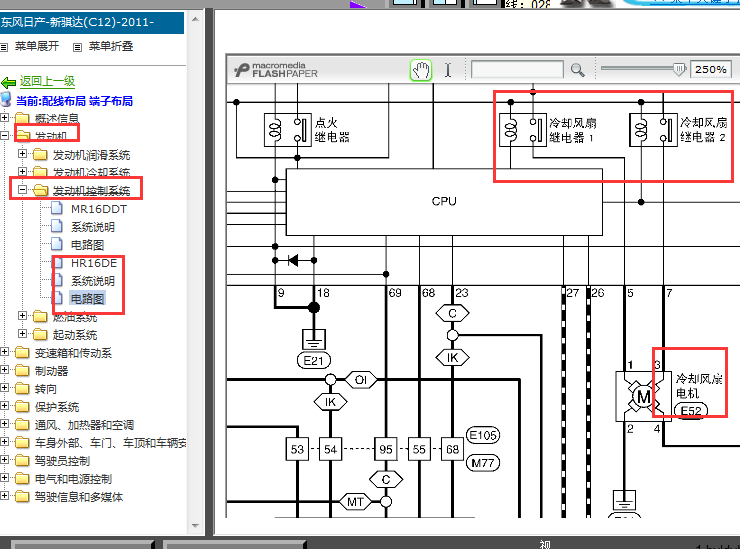
Task: Expand the 概述信息 folder
Action: click(4, 117)
